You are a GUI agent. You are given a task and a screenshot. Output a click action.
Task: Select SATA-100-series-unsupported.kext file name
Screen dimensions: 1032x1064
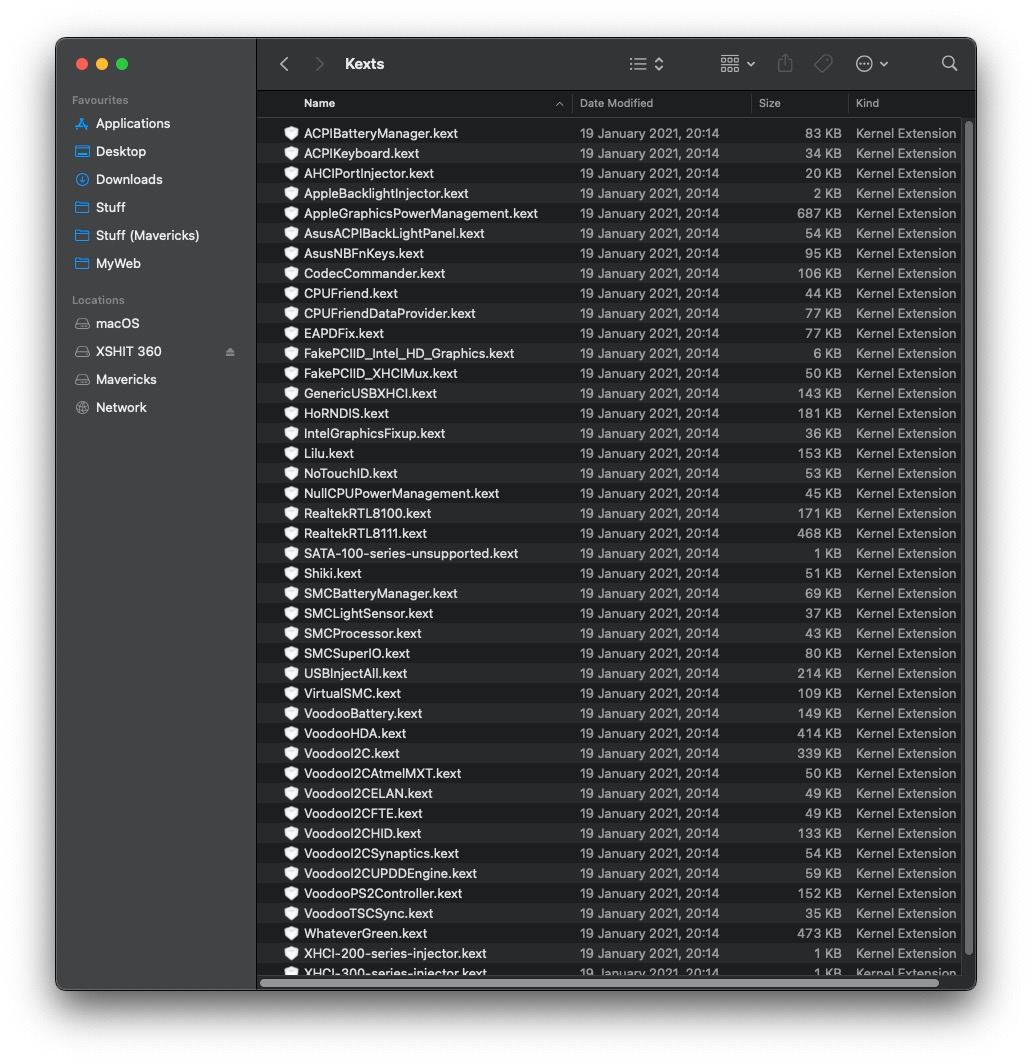coord(410,553)
